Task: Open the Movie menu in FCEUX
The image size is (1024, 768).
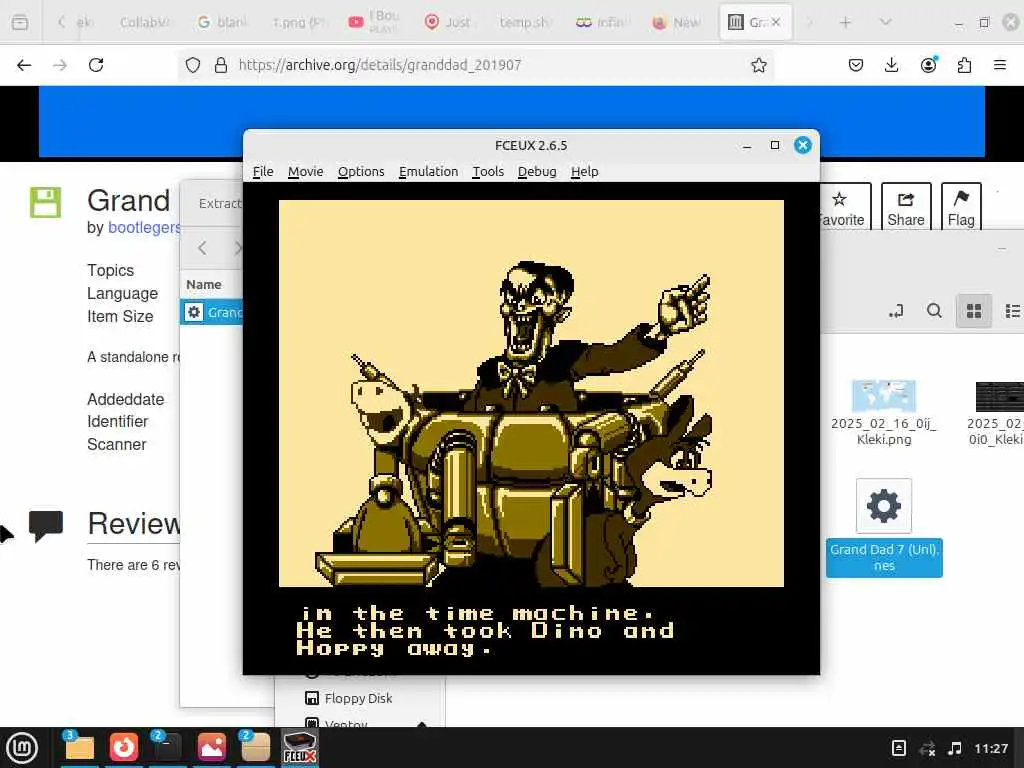Action: coord(306,172)
